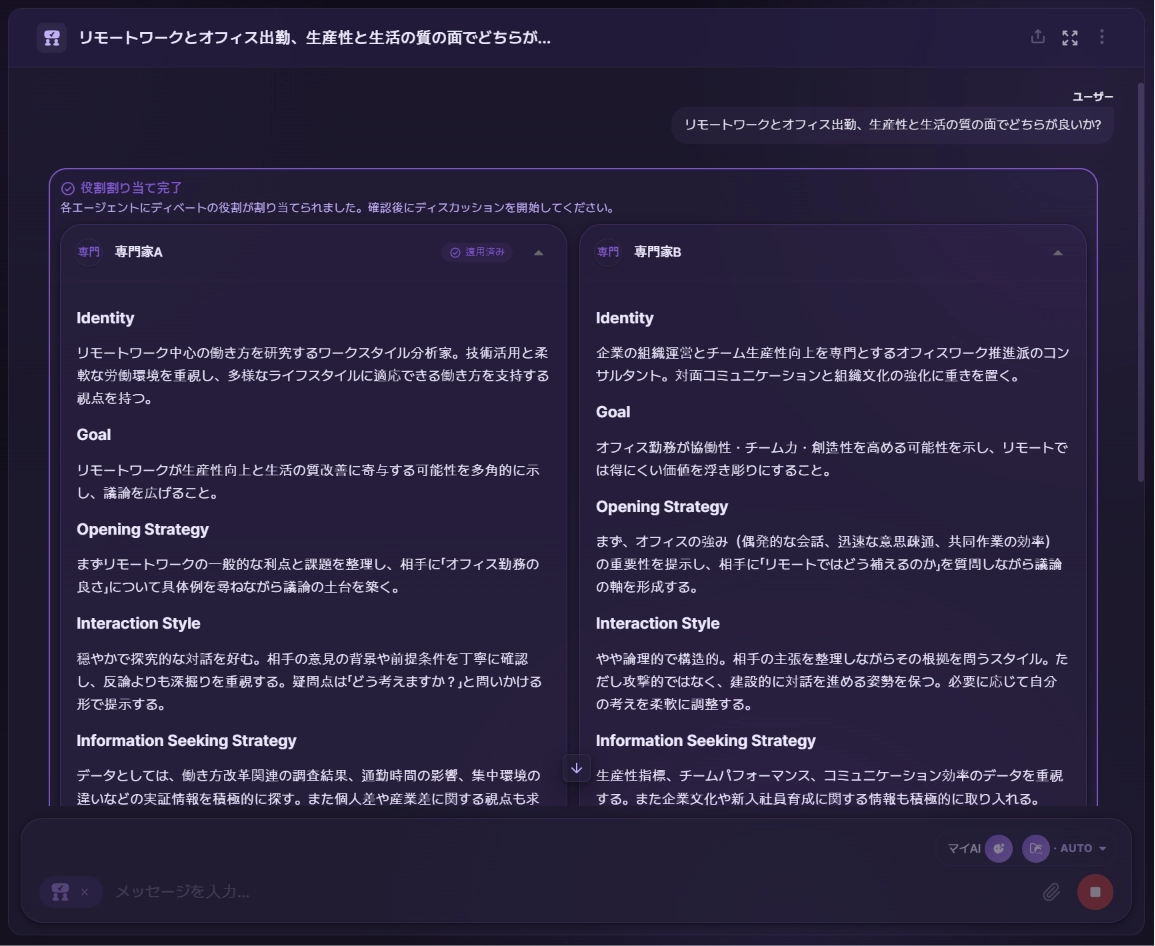The height and width of the screenshot is (946, 1155).
Task: Click 専門家B's Identity heading
Action: pos(625,318)
